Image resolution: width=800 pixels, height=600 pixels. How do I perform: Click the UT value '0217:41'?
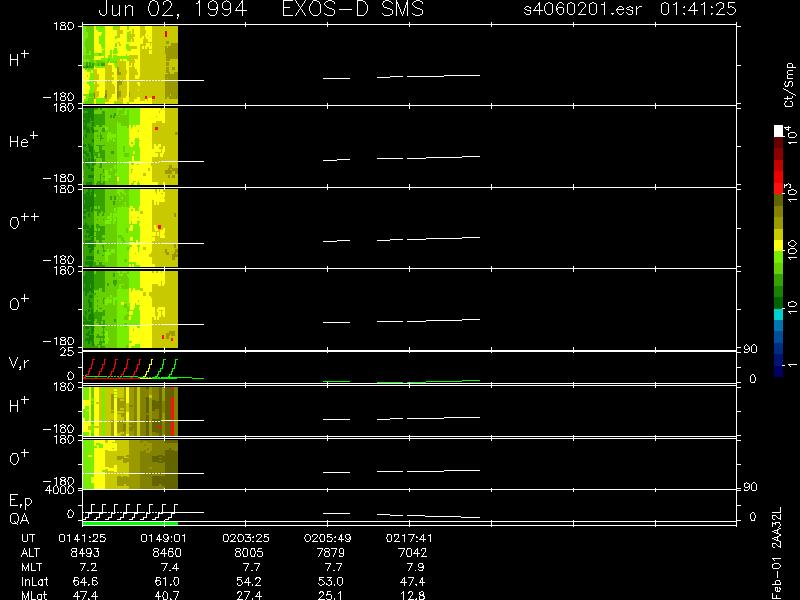tap(409, 538)
